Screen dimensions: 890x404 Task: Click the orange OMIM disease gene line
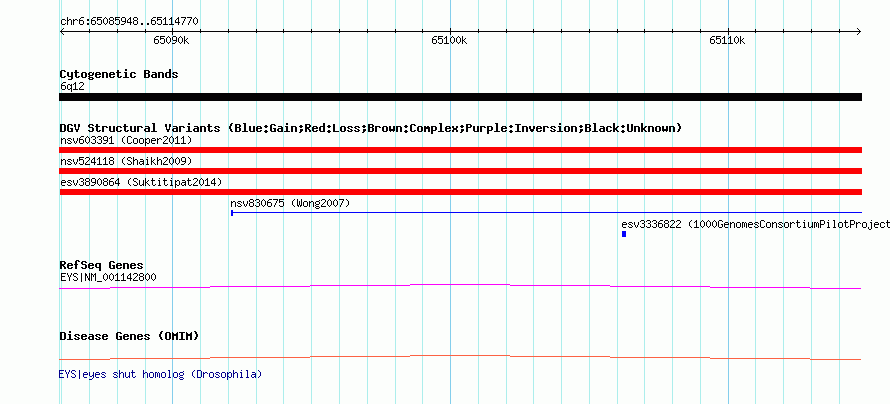click(460, 357)
